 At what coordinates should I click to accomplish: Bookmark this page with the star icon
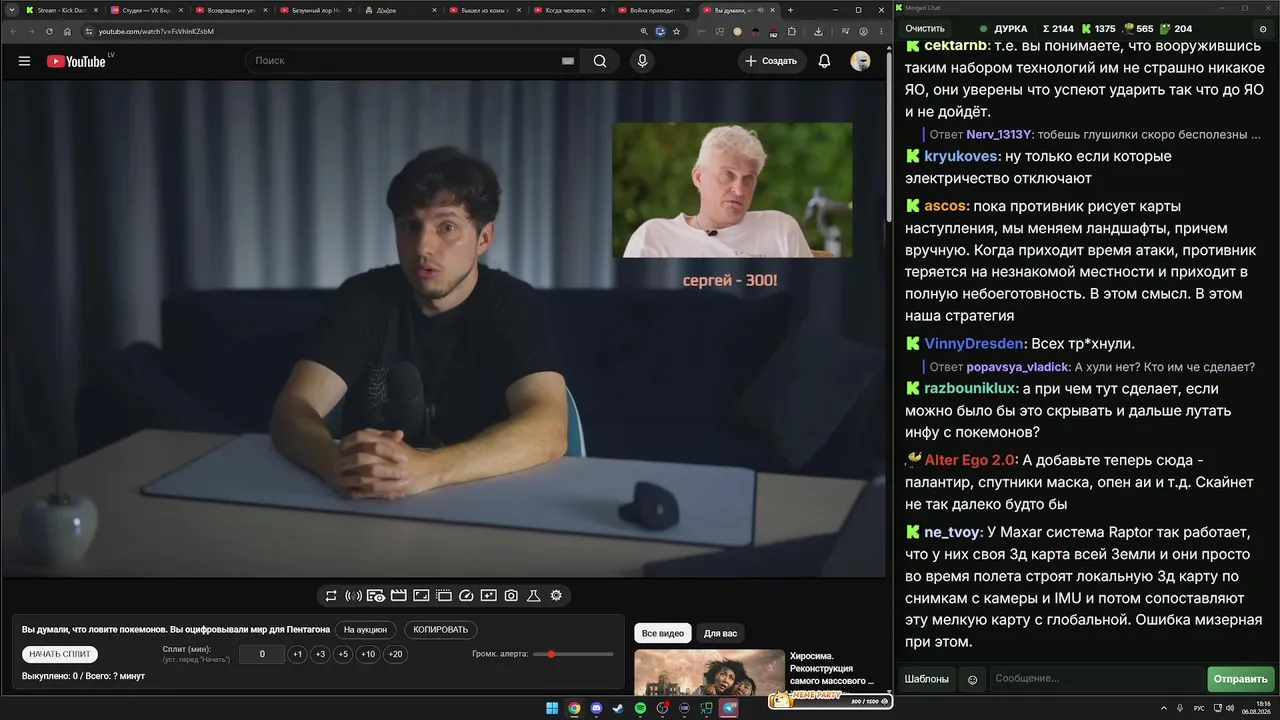(676, 31)
